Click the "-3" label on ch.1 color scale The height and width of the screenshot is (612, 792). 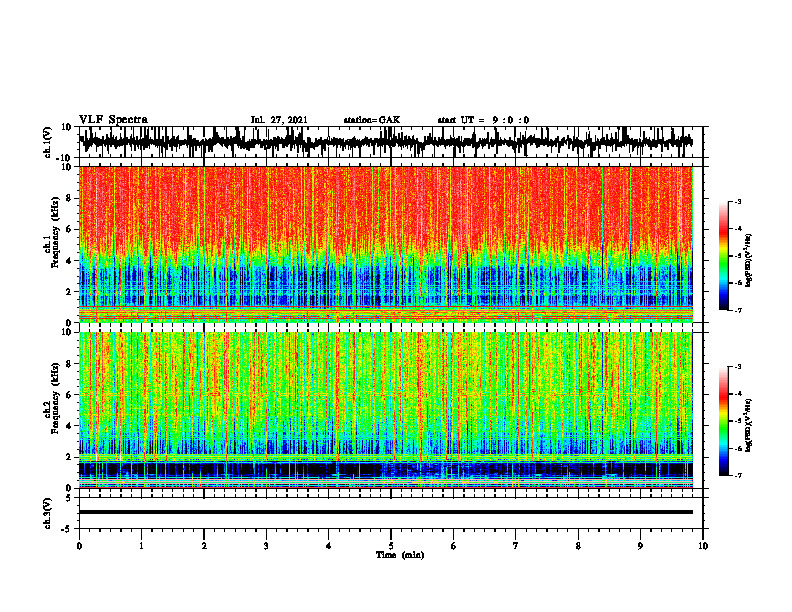pos(738,201)
